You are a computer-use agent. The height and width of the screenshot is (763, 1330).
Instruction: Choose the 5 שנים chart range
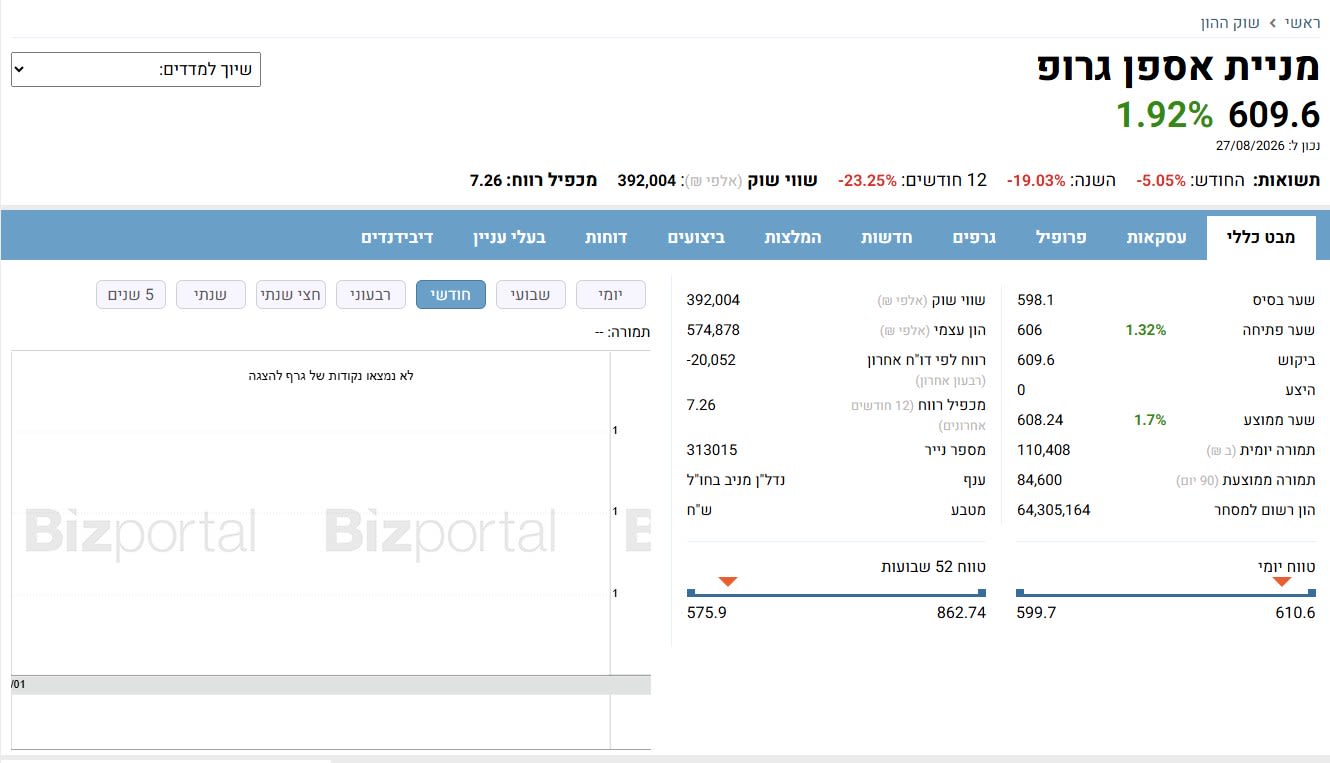[x=131, y=295]
